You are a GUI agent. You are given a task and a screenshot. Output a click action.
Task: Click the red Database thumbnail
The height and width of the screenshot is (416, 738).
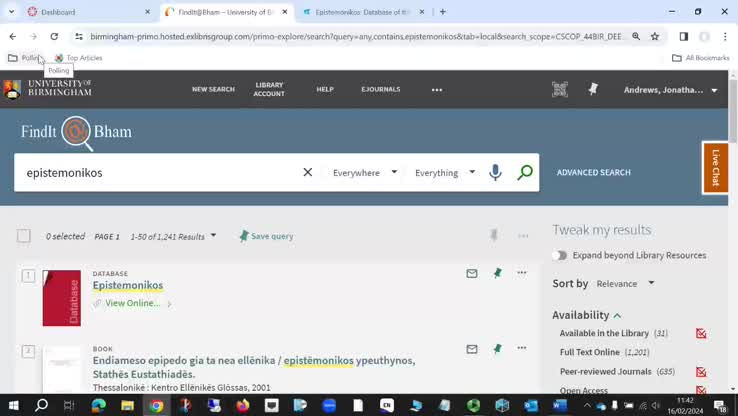point(62,298)
